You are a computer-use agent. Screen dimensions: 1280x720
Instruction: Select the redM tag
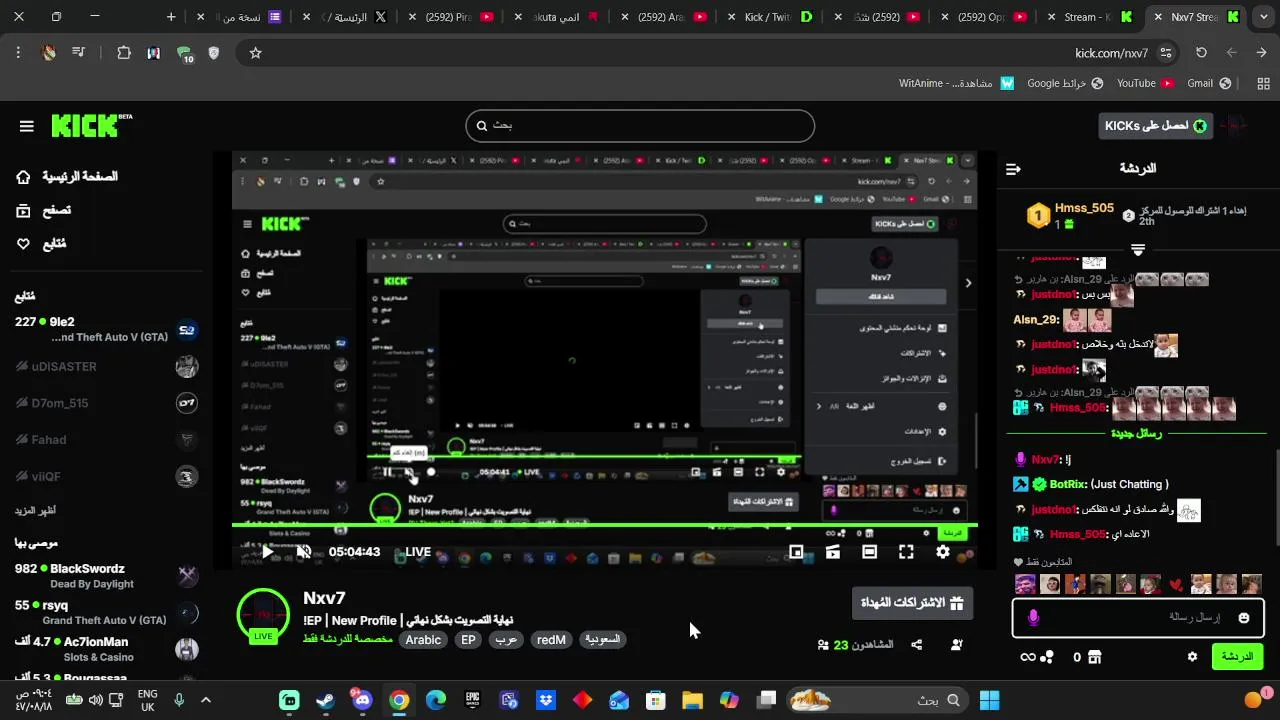(x=551, y=640)
